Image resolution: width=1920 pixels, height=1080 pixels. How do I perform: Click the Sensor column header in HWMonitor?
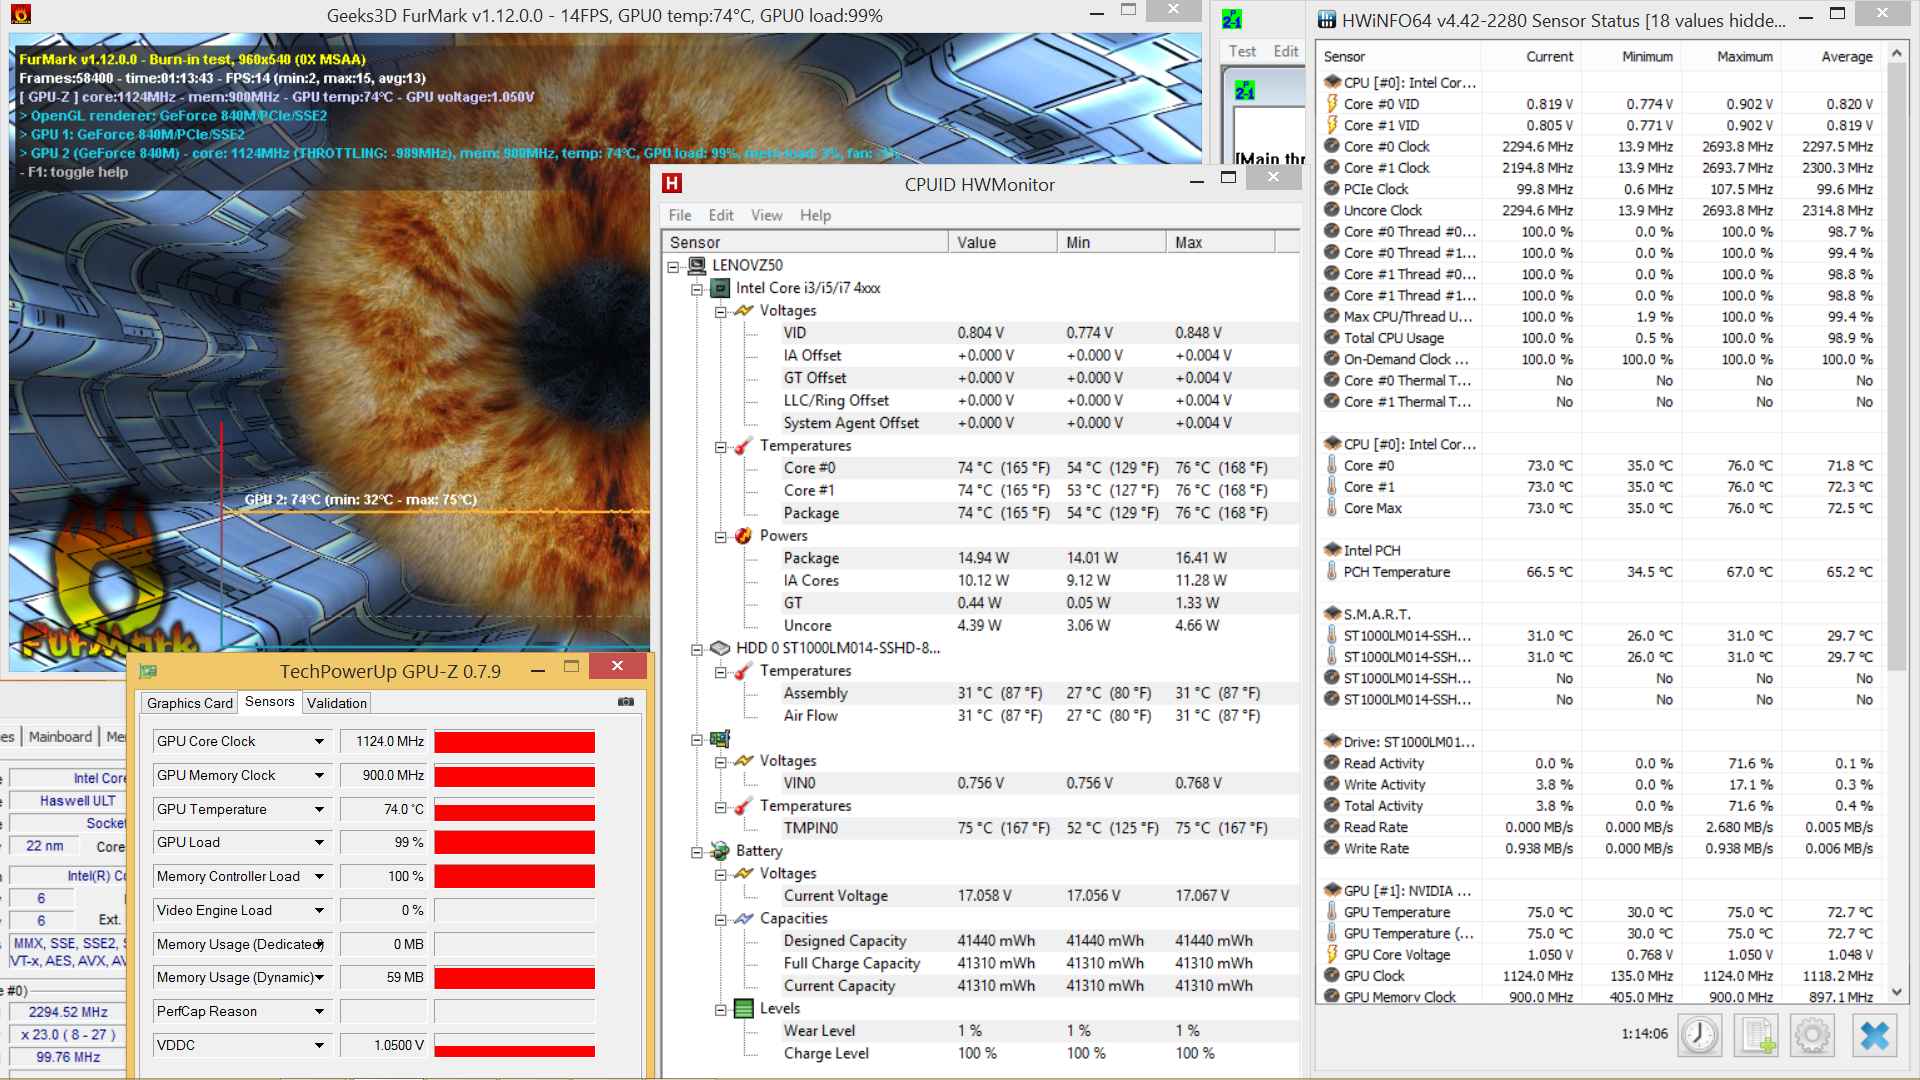click(x=805, y=242)
